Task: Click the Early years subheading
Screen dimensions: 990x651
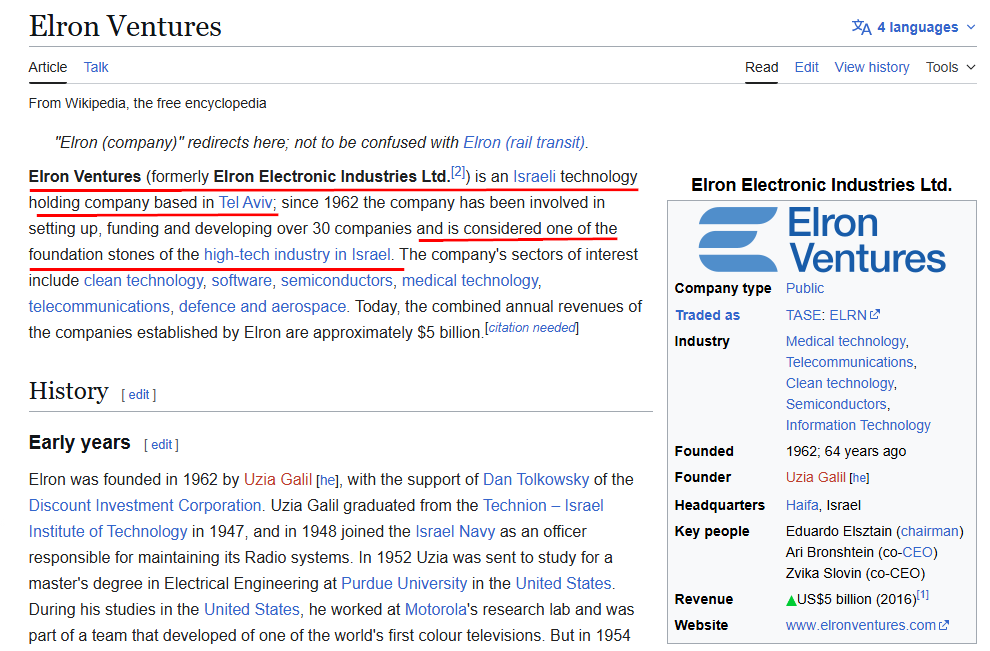Action: point(80,442)
